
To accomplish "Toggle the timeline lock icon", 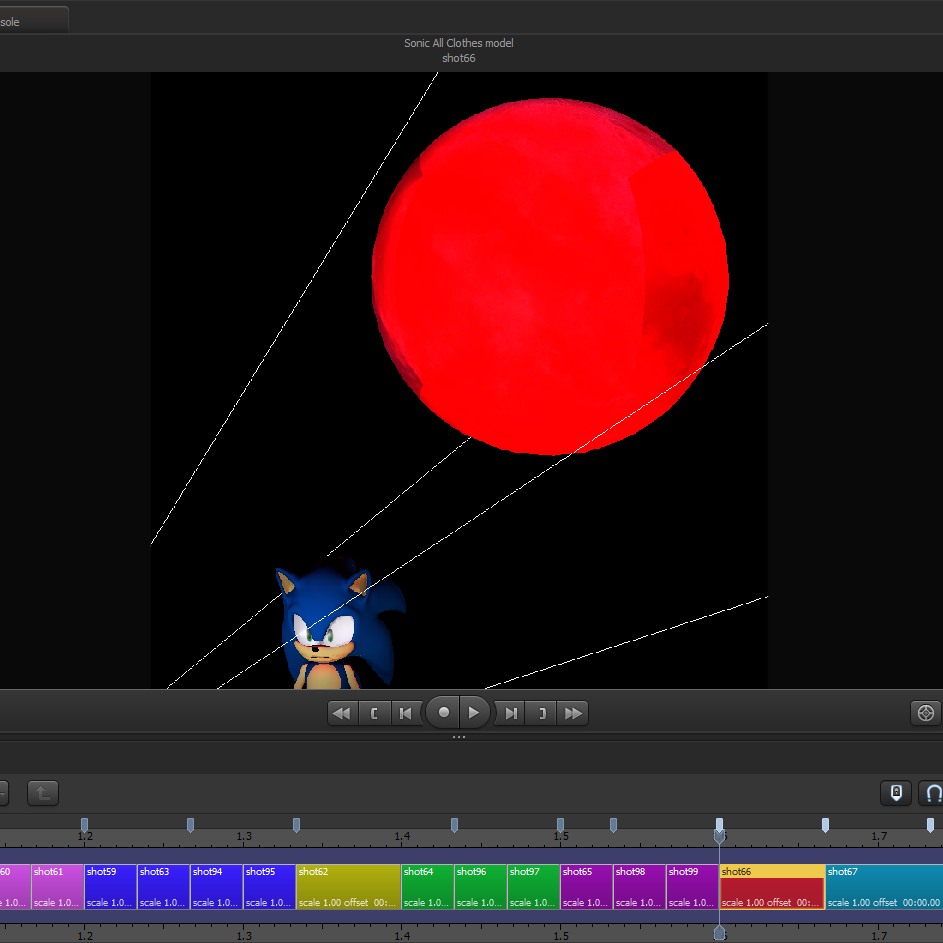I will point(896,793).
